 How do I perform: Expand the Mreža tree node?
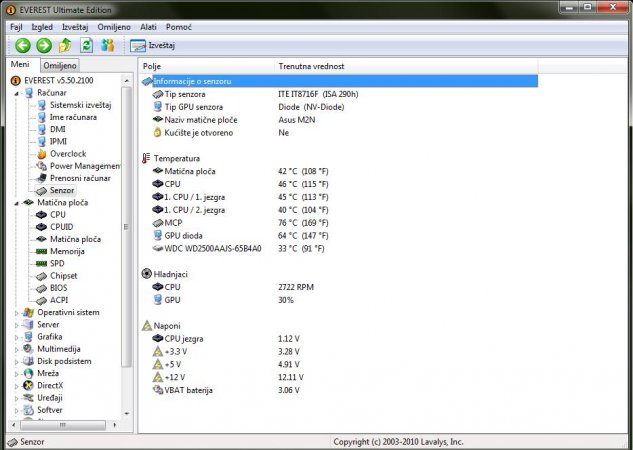[17, 374]
